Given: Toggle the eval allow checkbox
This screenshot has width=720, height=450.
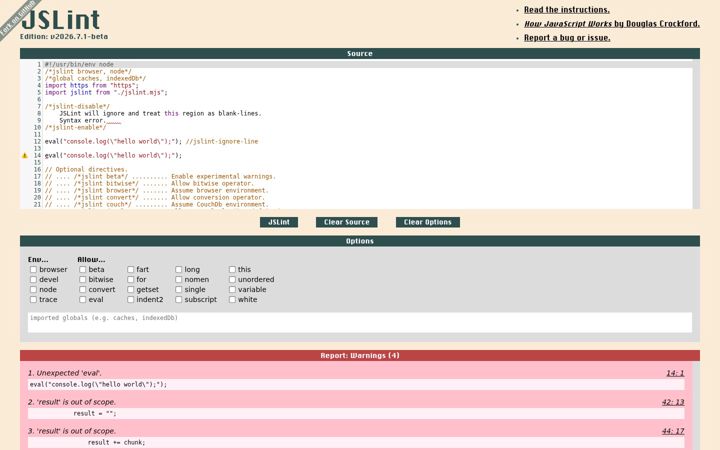Looking at the screenshot, I should 82,299.
